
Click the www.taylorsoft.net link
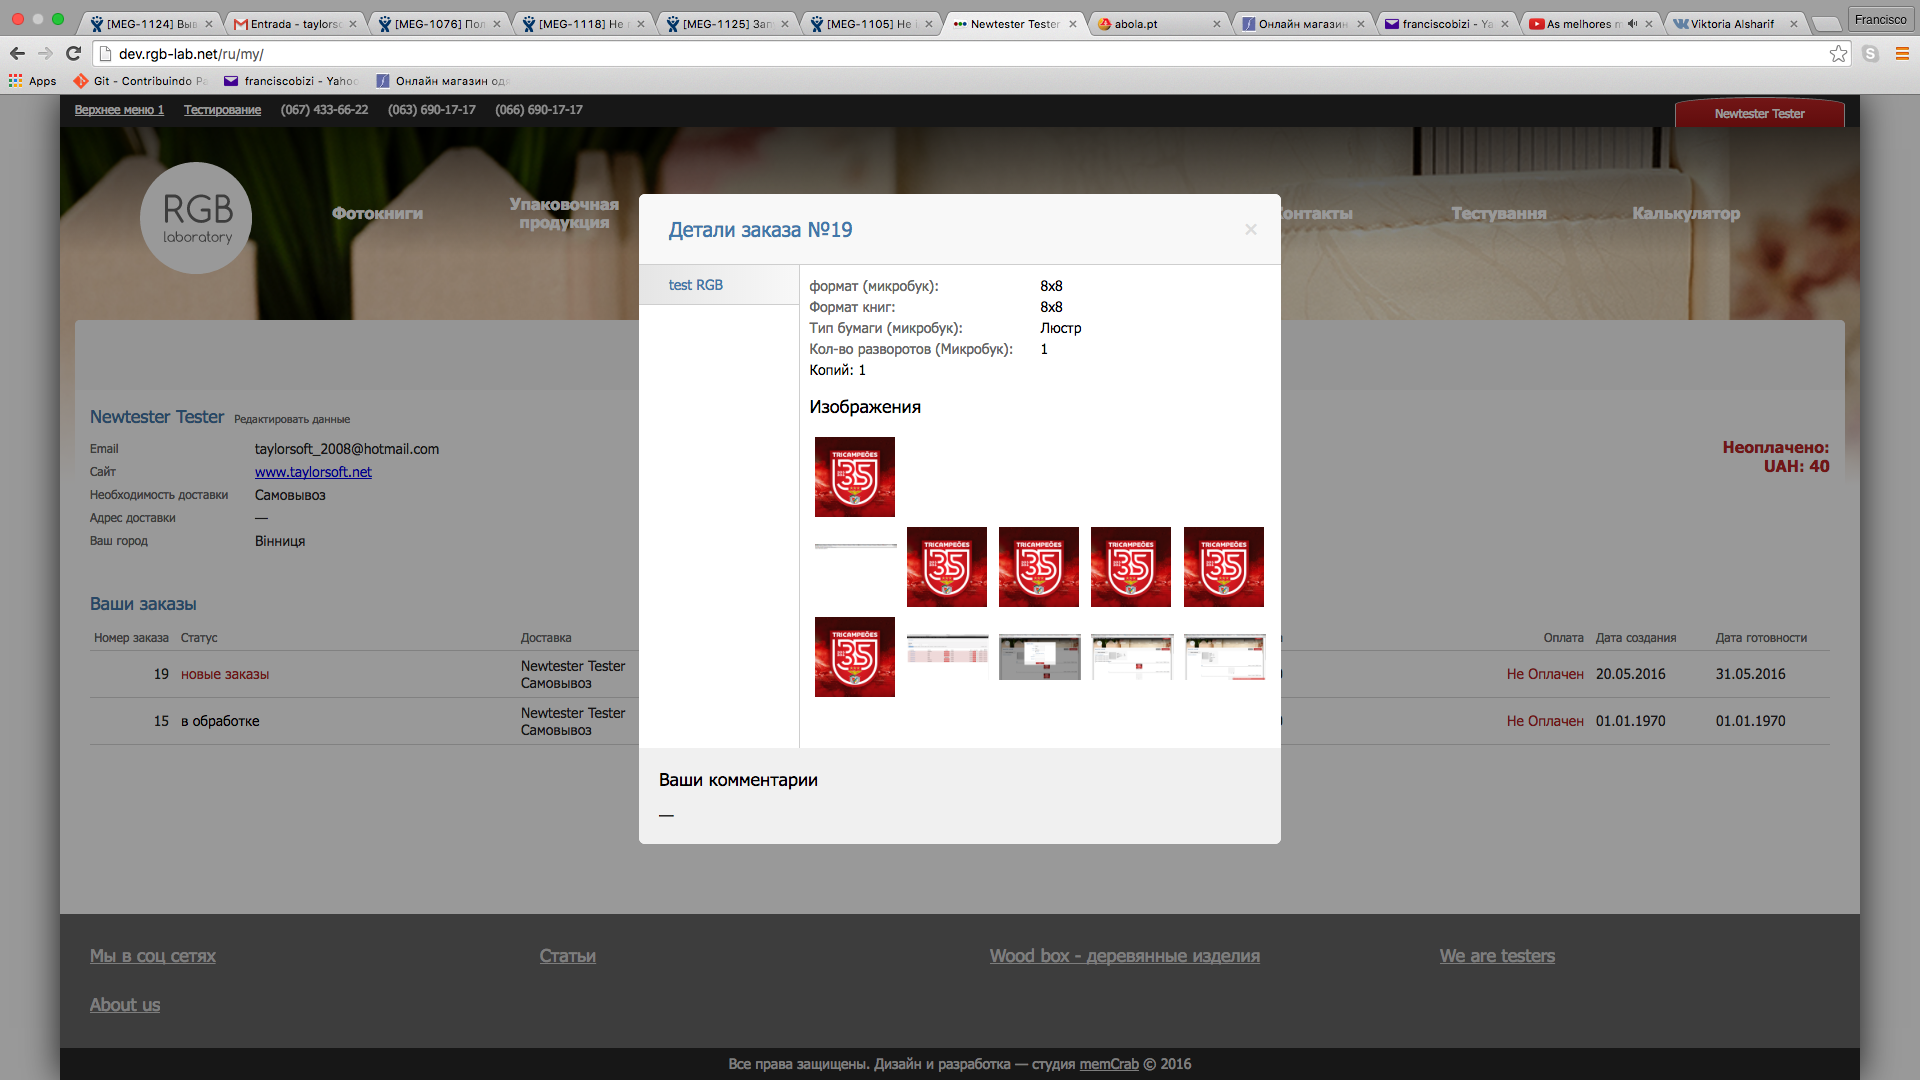[x=313, y=472]
